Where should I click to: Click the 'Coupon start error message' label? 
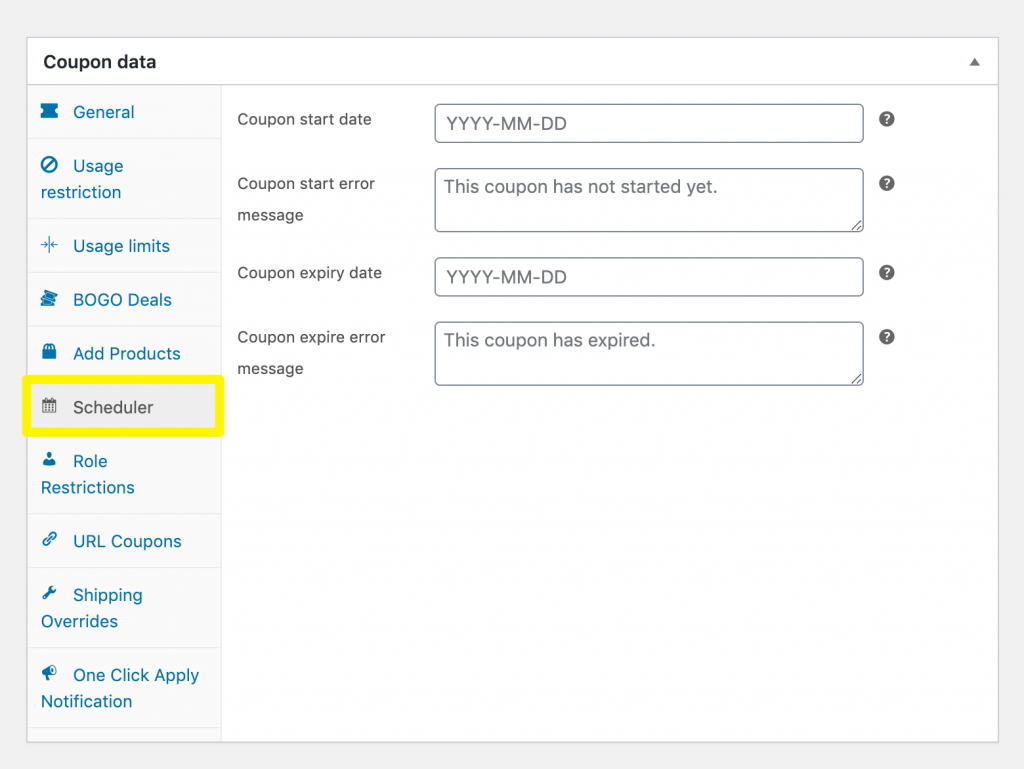point(306,199)
